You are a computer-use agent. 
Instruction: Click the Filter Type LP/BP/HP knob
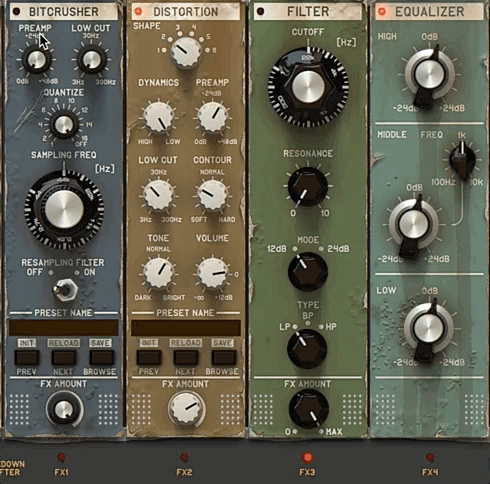pos(307,349)
